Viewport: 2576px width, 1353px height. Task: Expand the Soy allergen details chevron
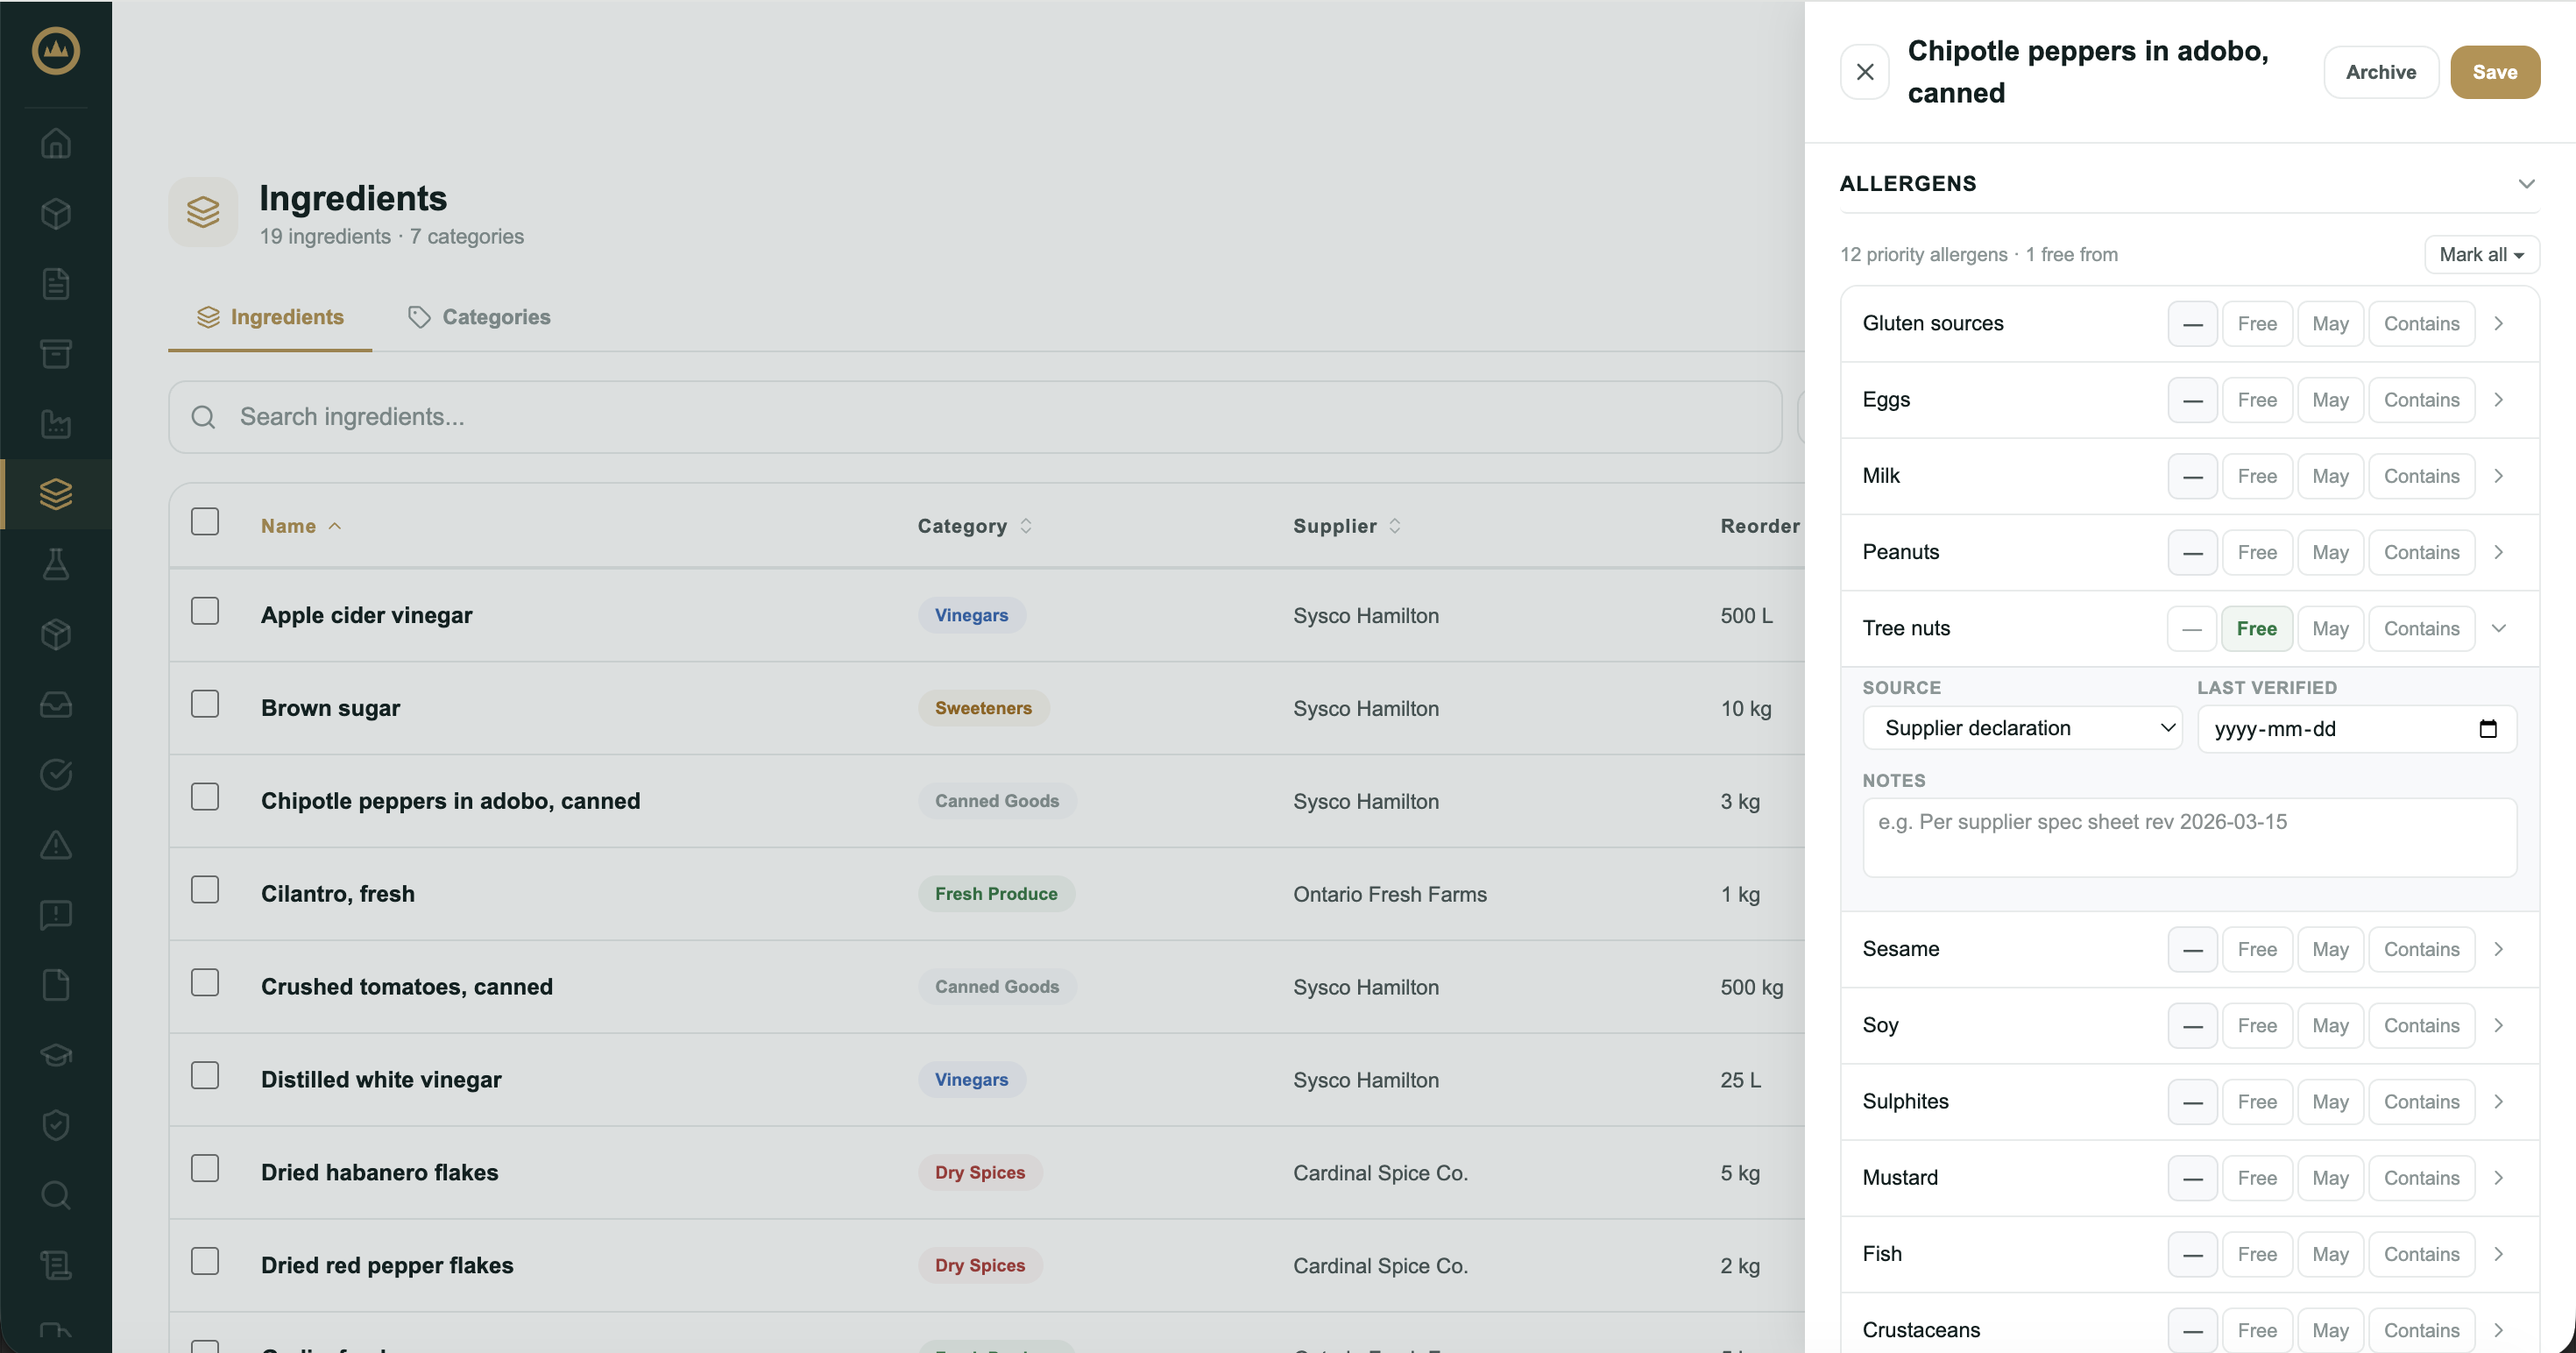(2499, 1026)
